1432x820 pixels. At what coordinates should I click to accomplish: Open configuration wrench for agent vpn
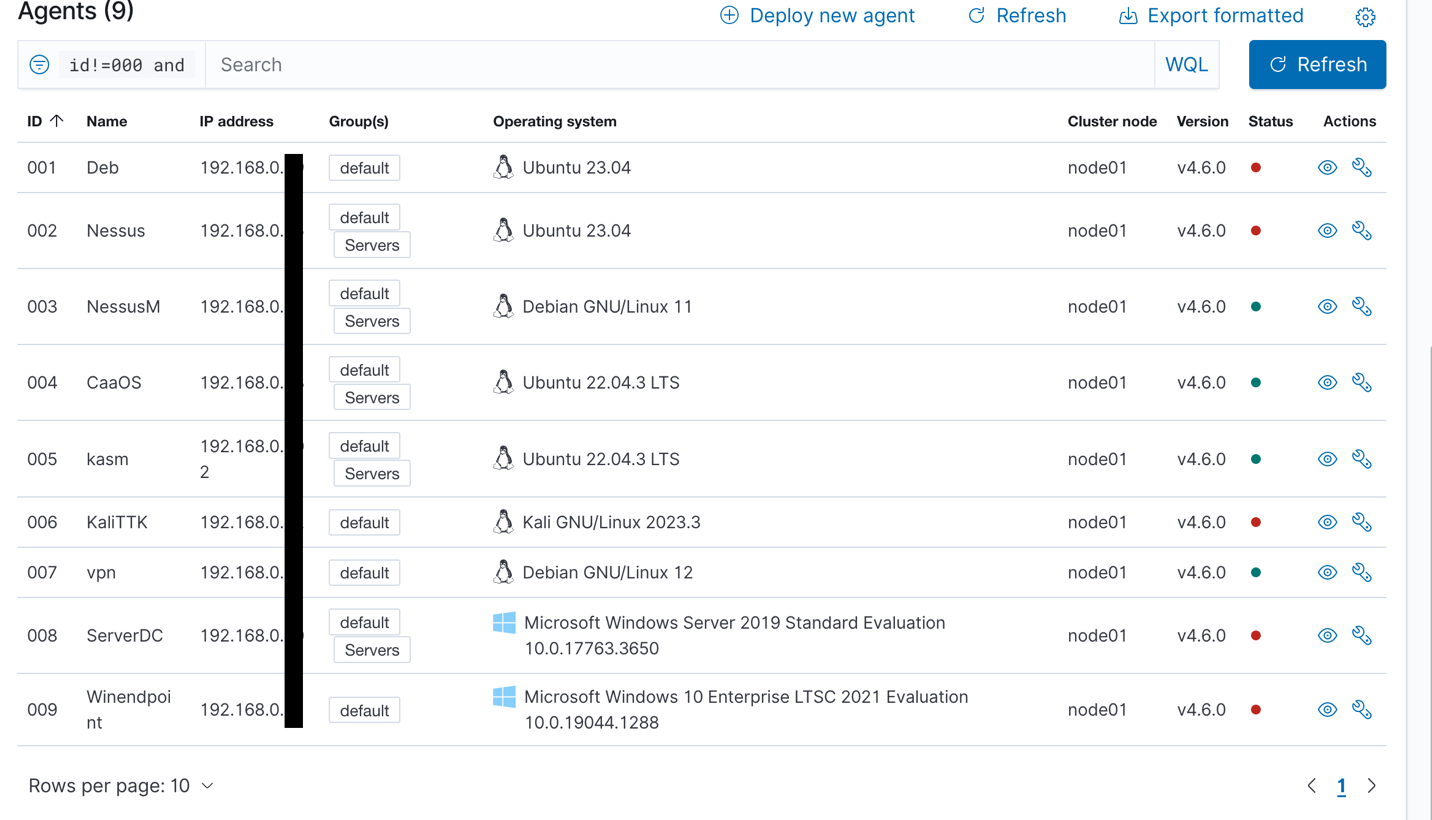pos(1362,572)
